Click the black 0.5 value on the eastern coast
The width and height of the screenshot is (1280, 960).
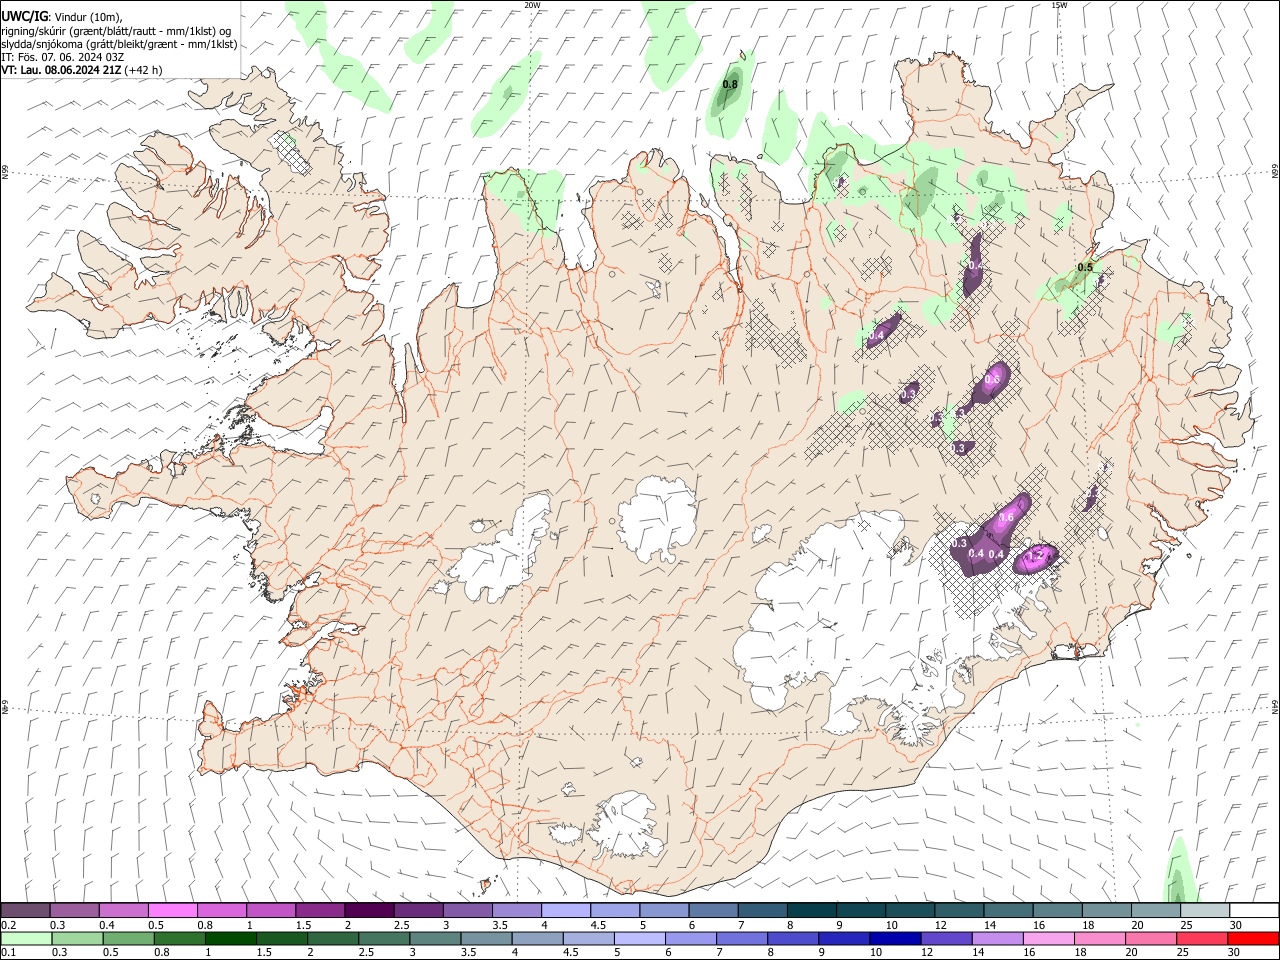1085,267
